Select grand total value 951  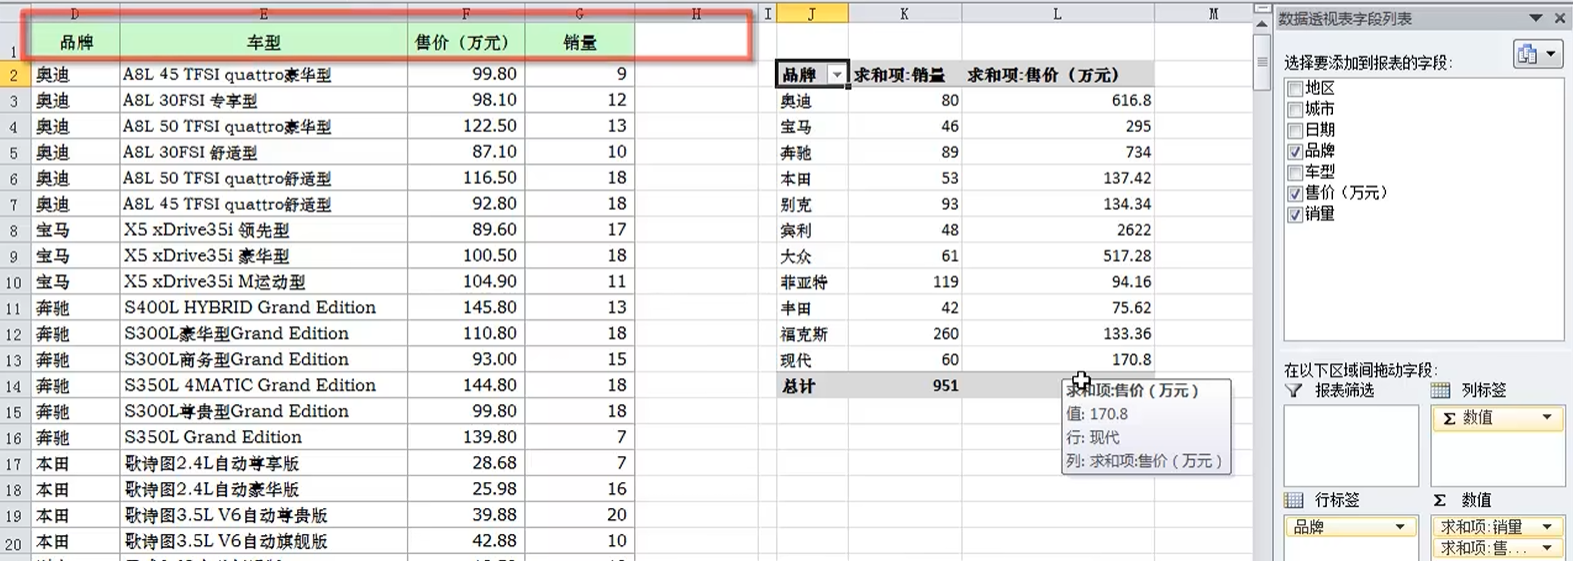[905, 387]
